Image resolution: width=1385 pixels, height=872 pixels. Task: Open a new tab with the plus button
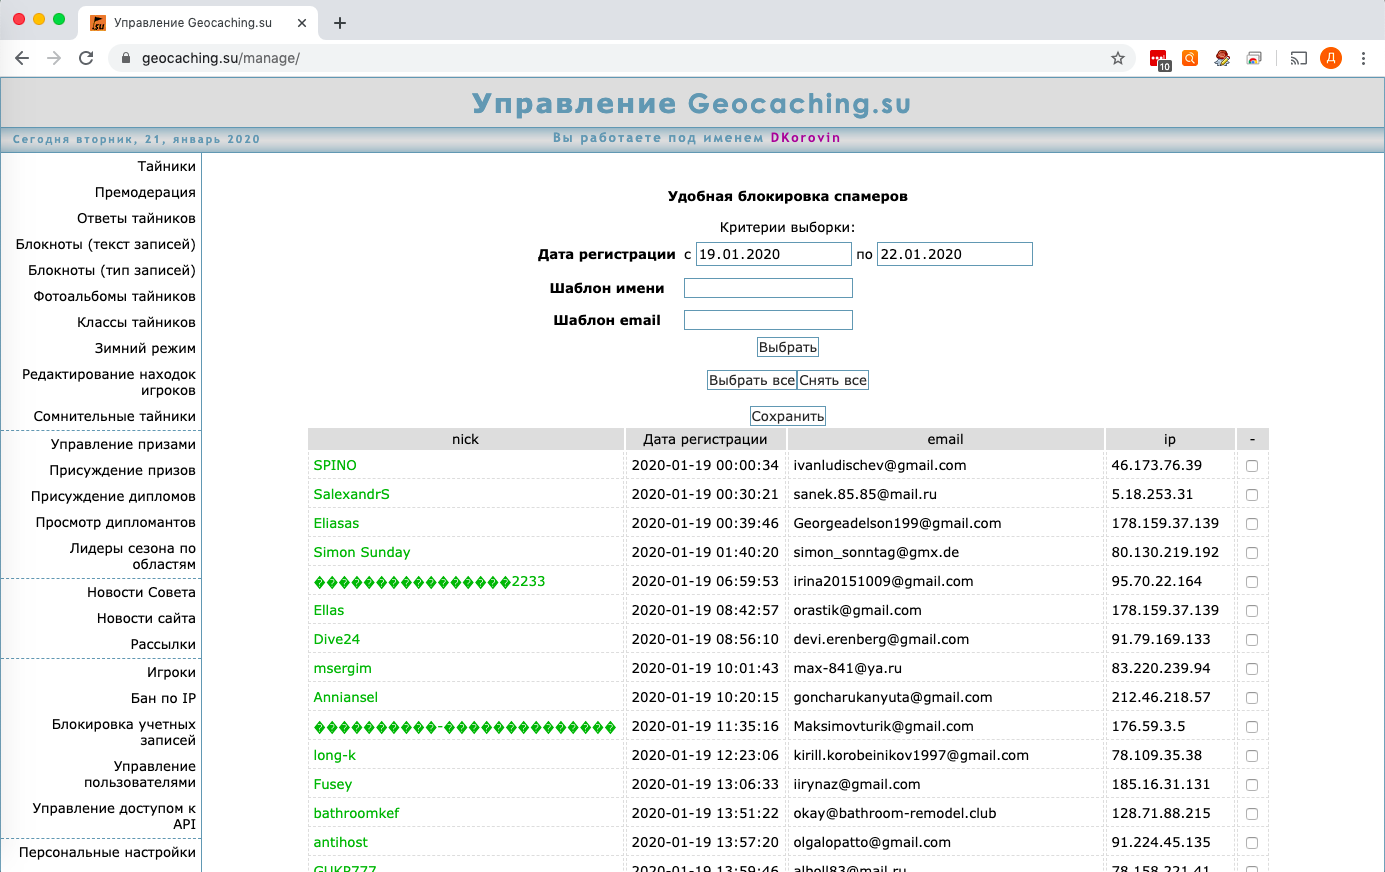click(340, 23)
